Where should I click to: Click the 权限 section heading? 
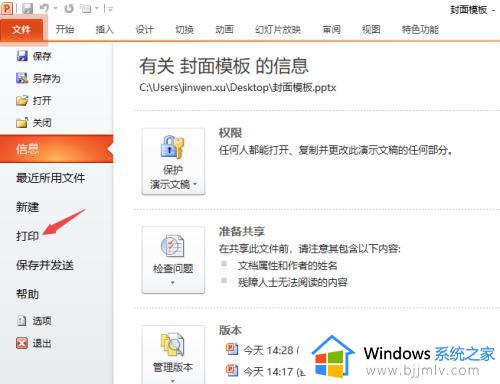[230, 133]
